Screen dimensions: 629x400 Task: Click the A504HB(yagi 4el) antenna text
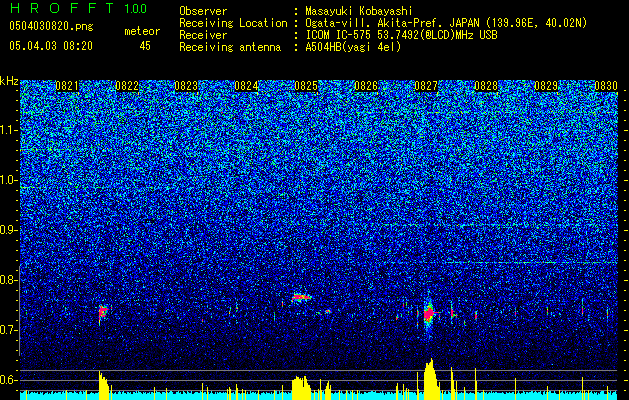tap(353, 47)
